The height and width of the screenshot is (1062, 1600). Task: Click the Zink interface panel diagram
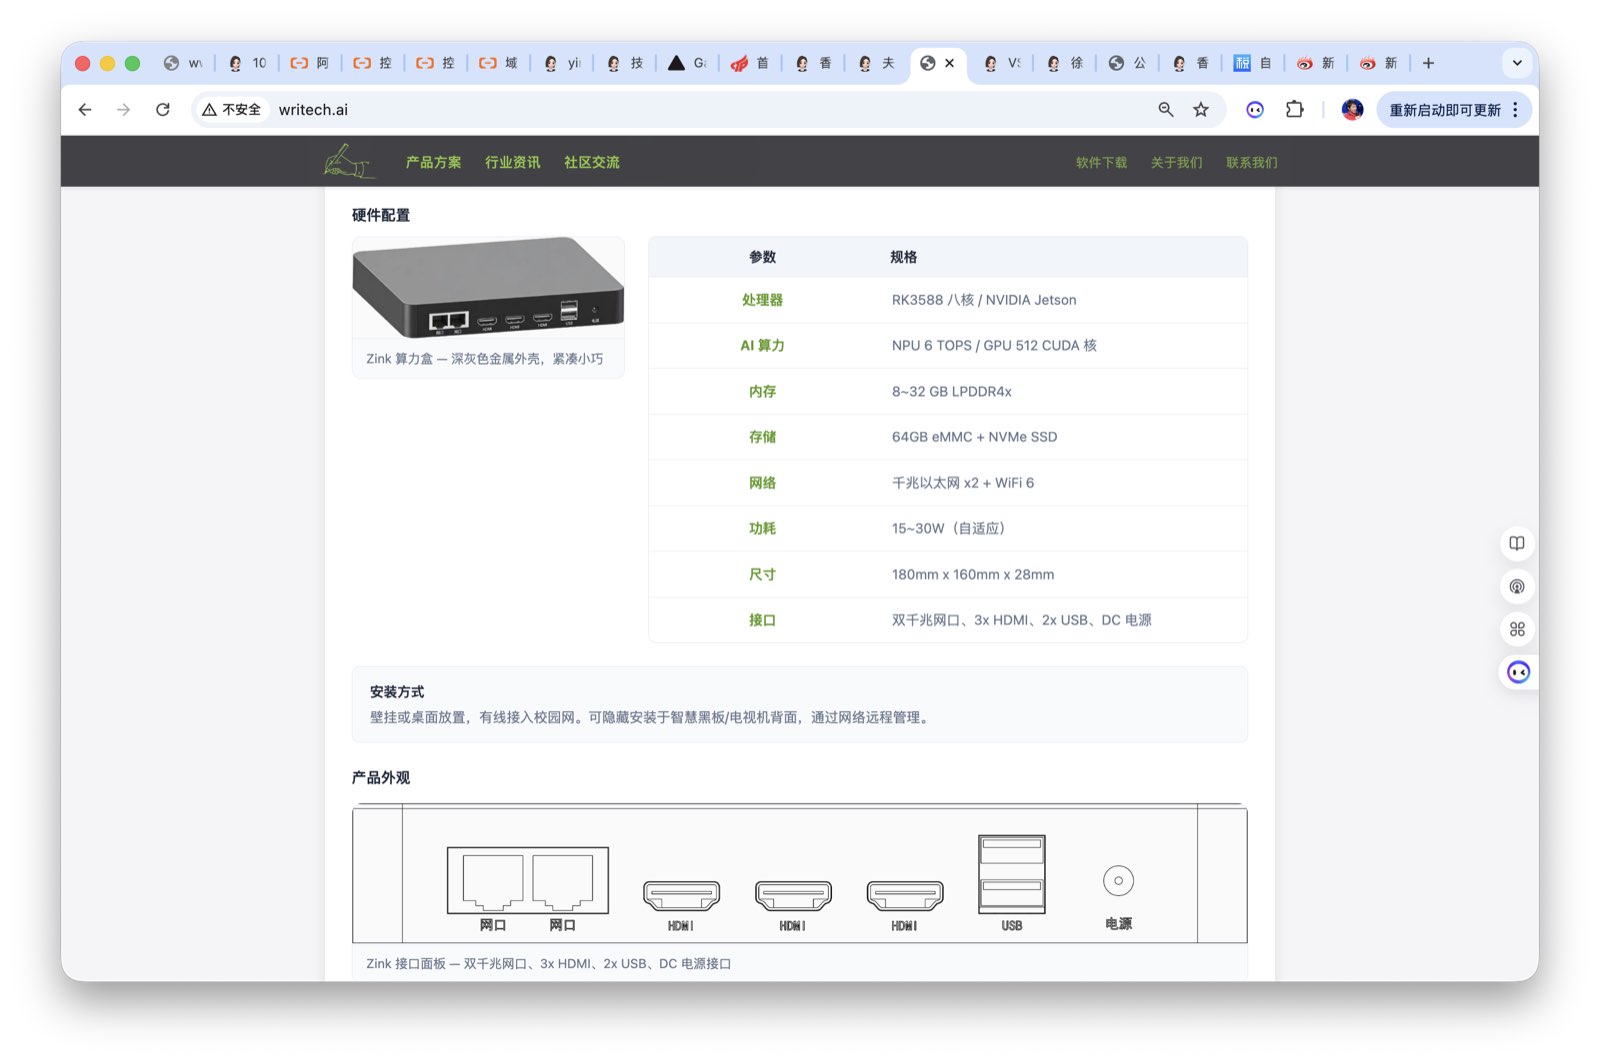(800, 873)
